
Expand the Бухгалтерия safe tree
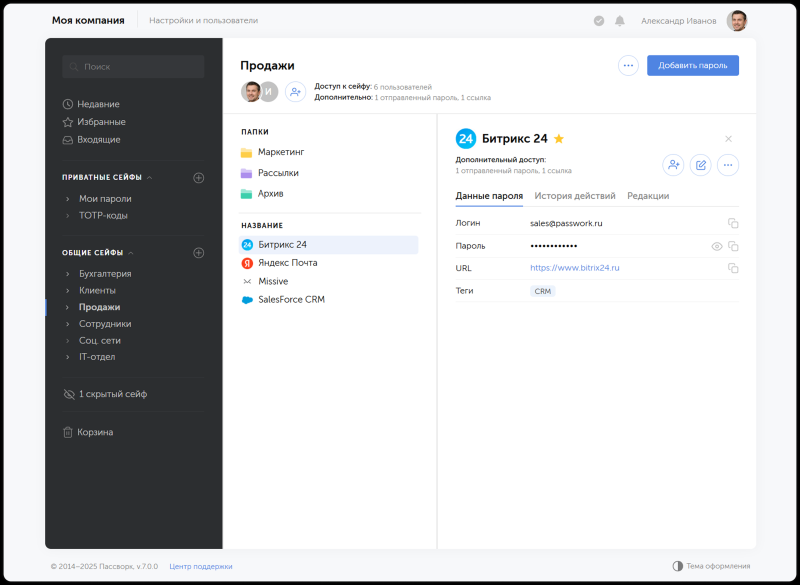[67, 274]
